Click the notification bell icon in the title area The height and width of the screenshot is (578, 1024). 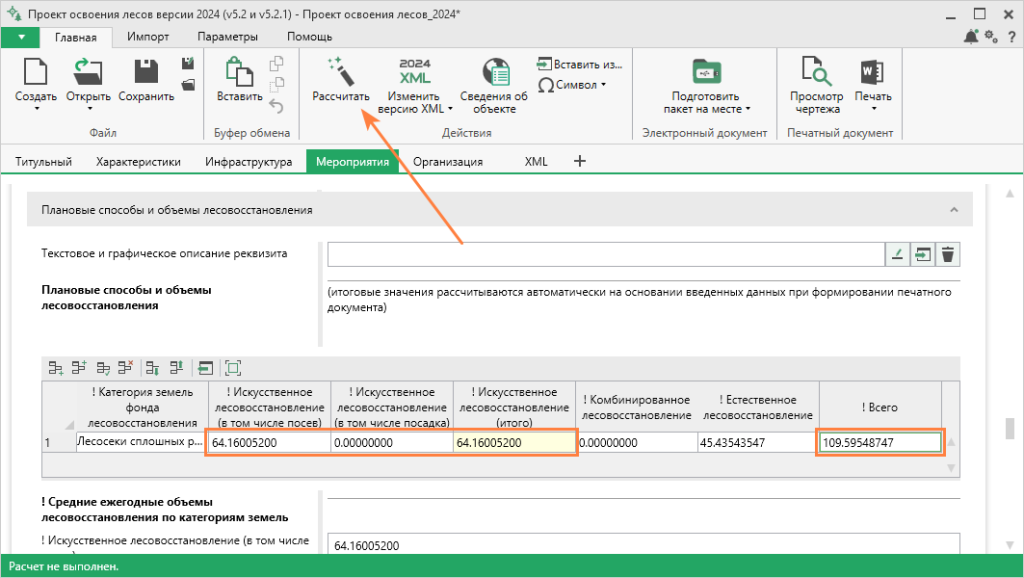point(971,37)
